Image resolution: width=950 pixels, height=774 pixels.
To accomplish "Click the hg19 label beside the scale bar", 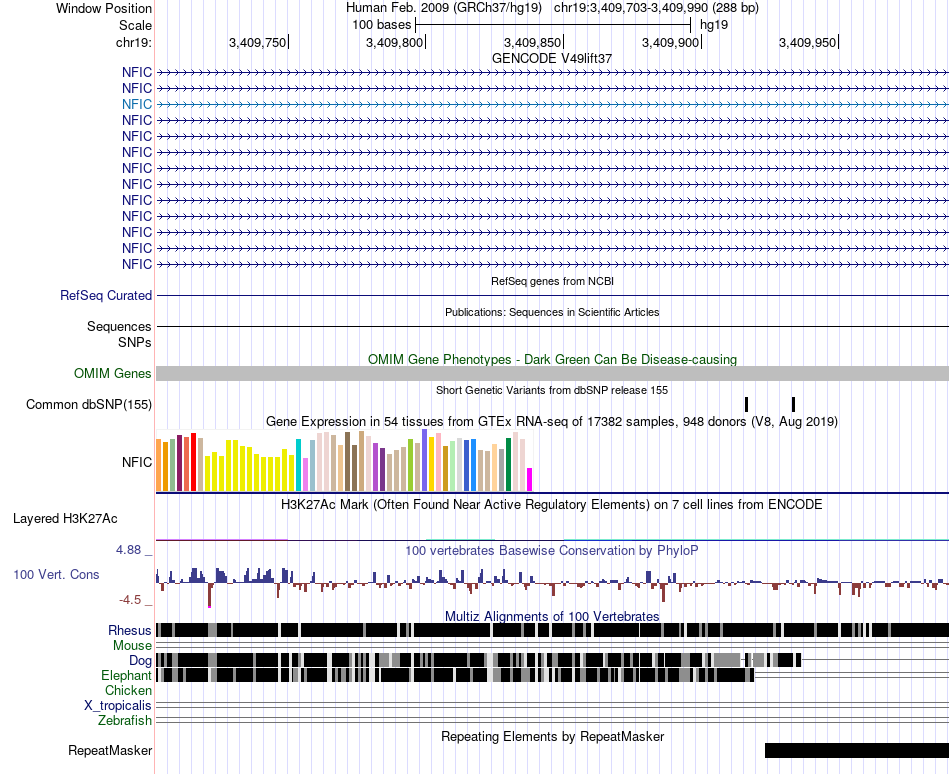I will click(714, 25).
